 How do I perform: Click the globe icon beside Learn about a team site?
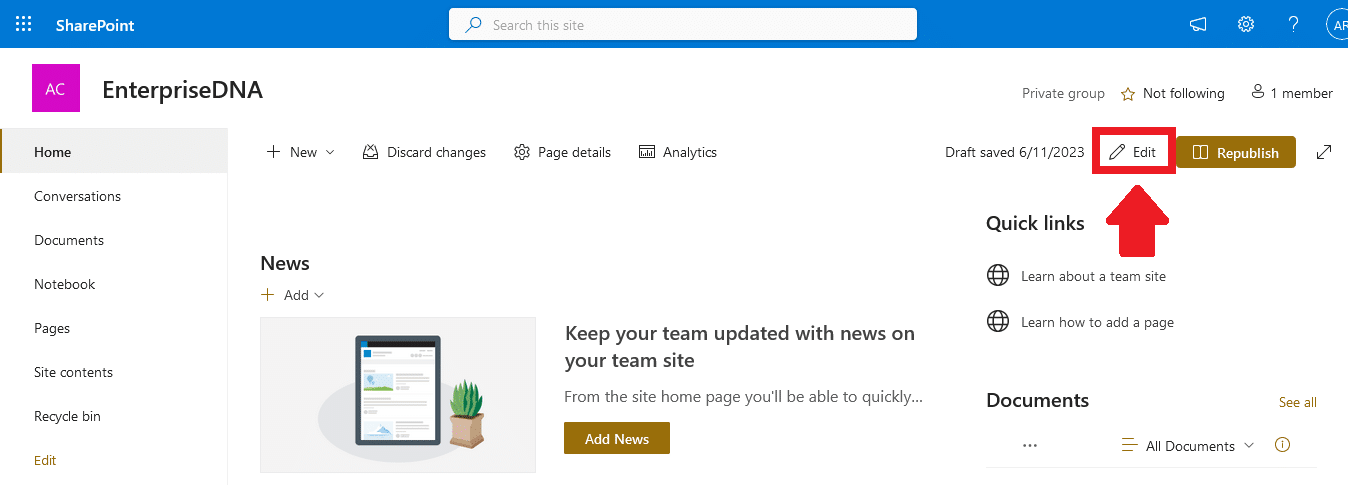[998, 276]
